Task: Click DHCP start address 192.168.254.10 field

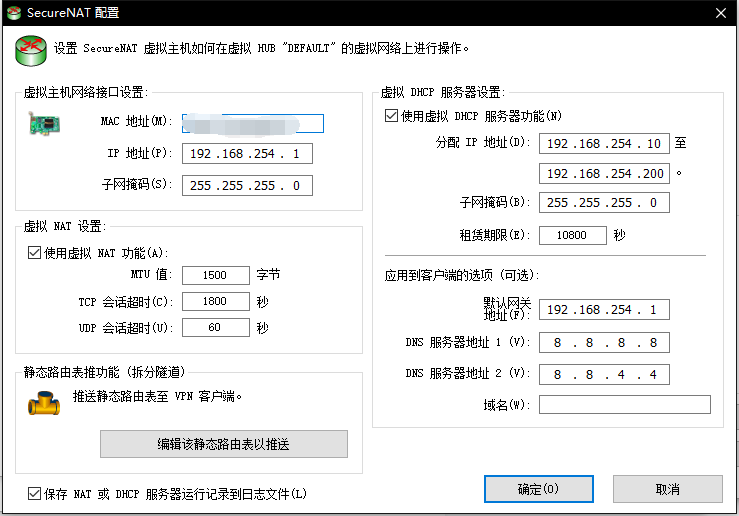Action: pos(604,144)
